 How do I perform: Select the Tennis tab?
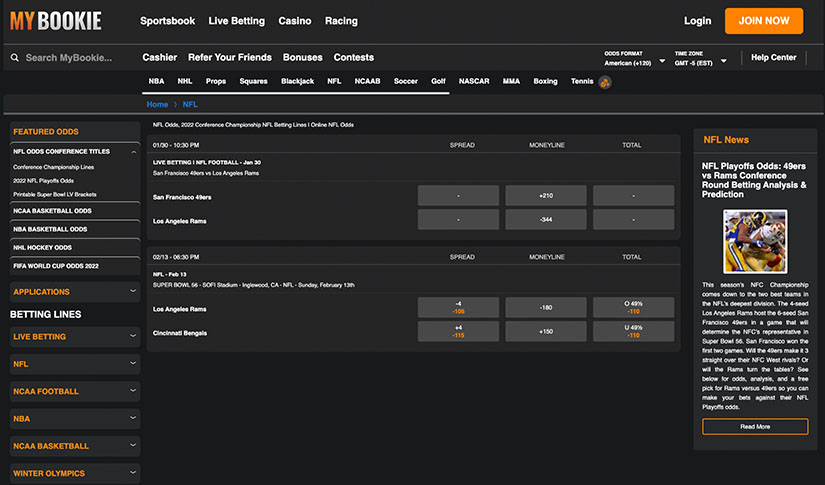click(582, 81)
